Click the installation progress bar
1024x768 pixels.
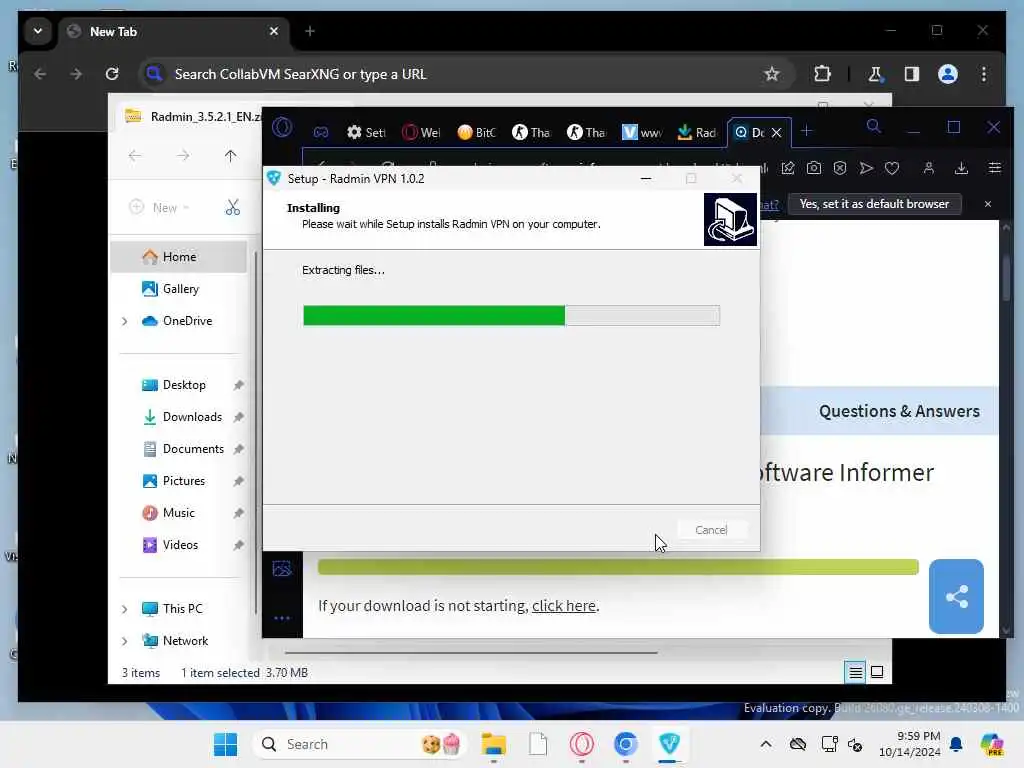click(511, 315)
